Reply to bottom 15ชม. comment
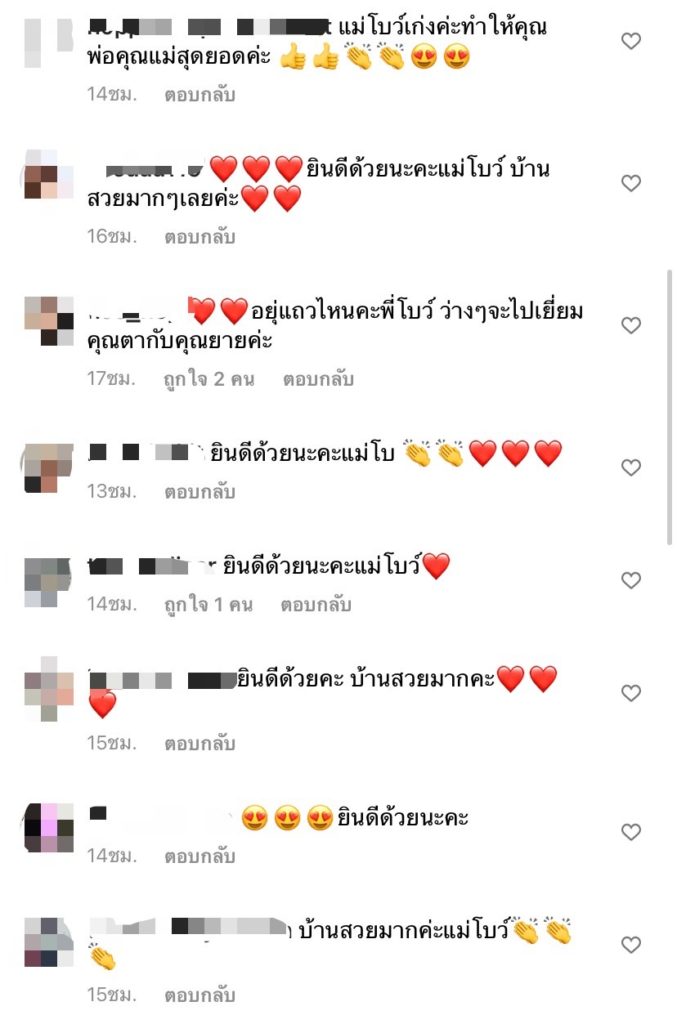This screenshot has width=677, height=1024. point(199,995)
